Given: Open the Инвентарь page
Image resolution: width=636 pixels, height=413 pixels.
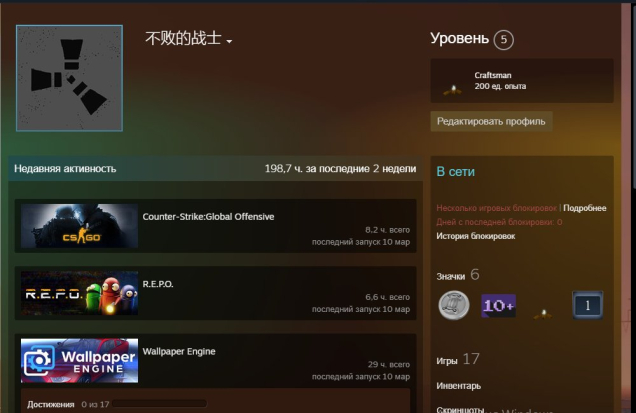Looking at the screenshot, I should [458, 386].
